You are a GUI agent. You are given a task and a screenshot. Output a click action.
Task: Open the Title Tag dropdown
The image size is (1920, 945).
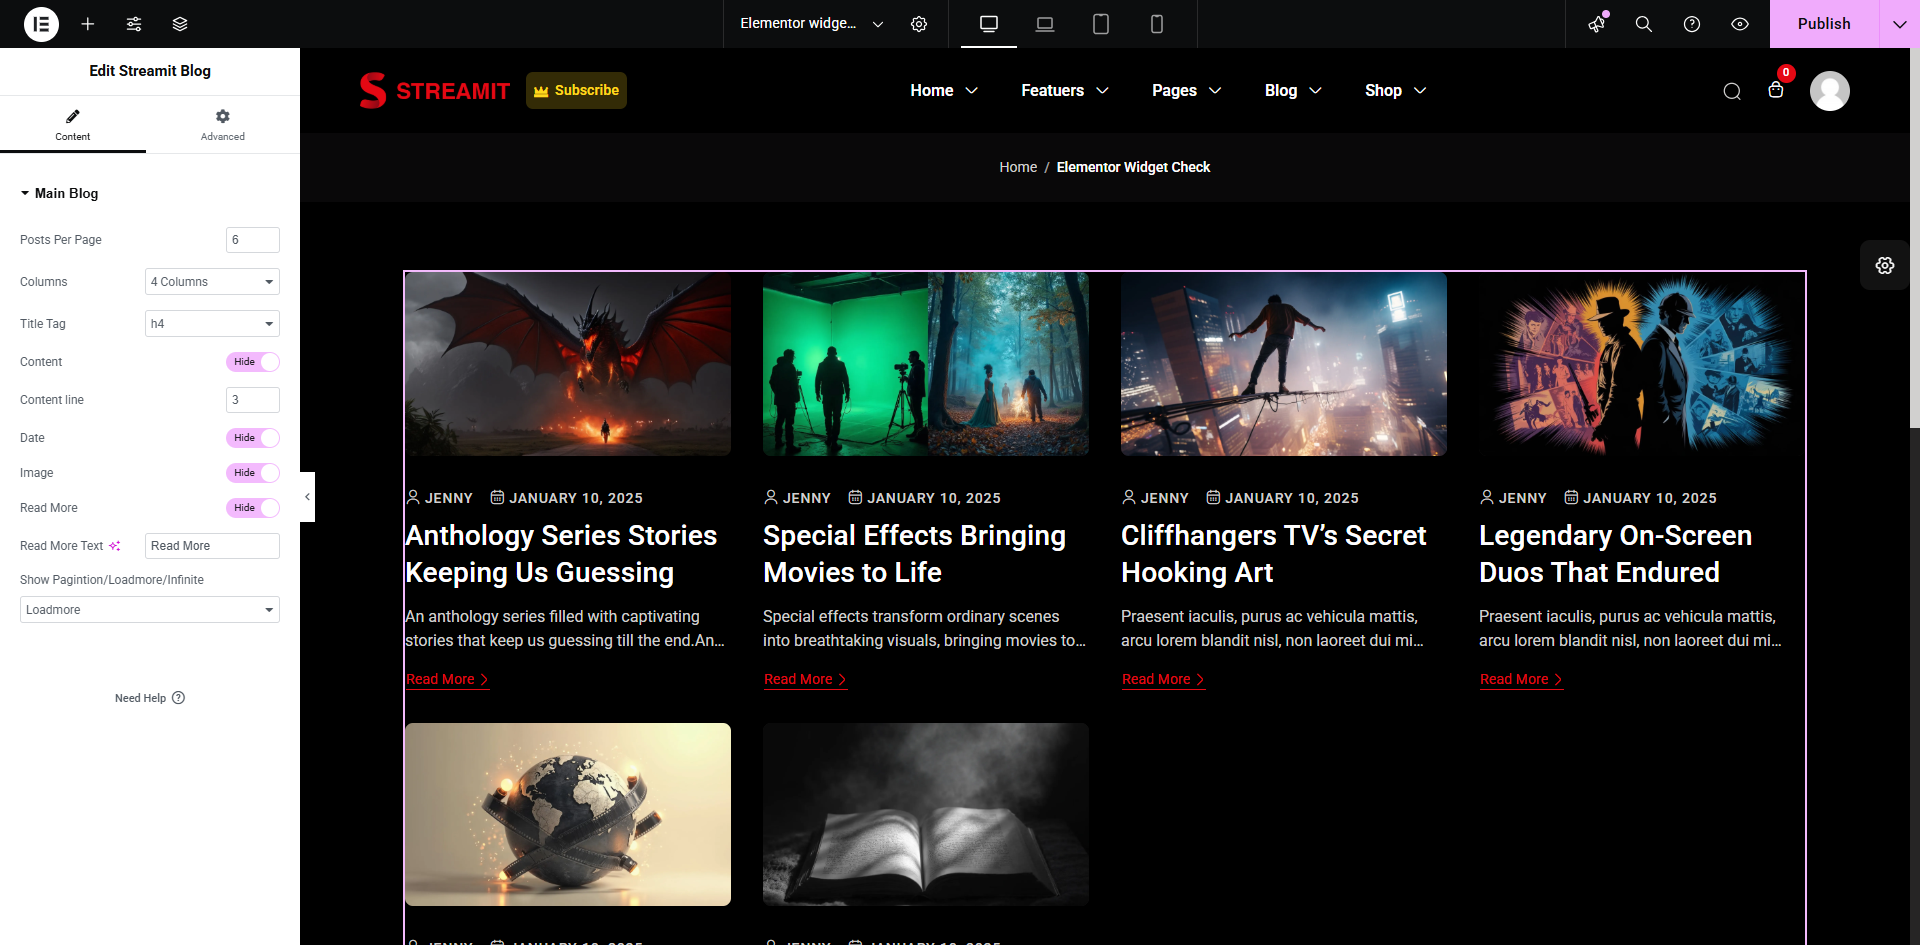[212, 324]
